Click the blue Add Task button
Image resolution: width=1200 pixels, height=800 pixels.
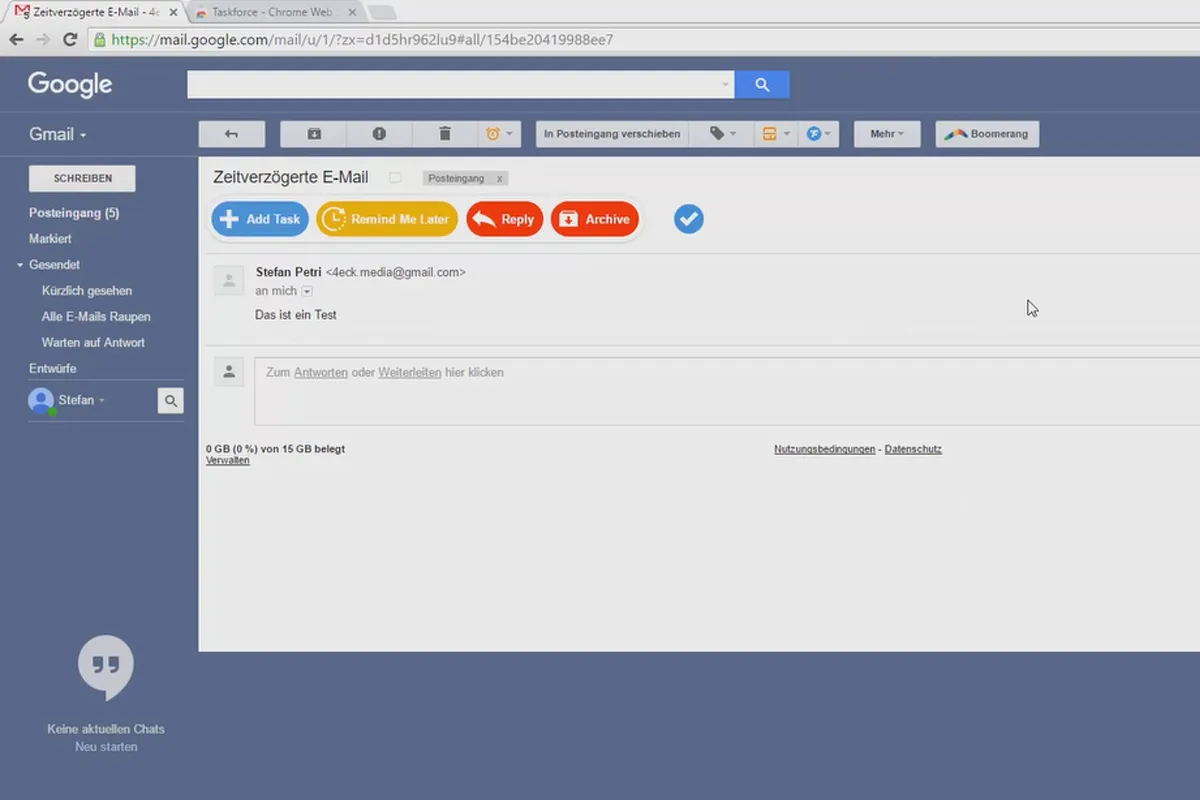pos(260,219)
